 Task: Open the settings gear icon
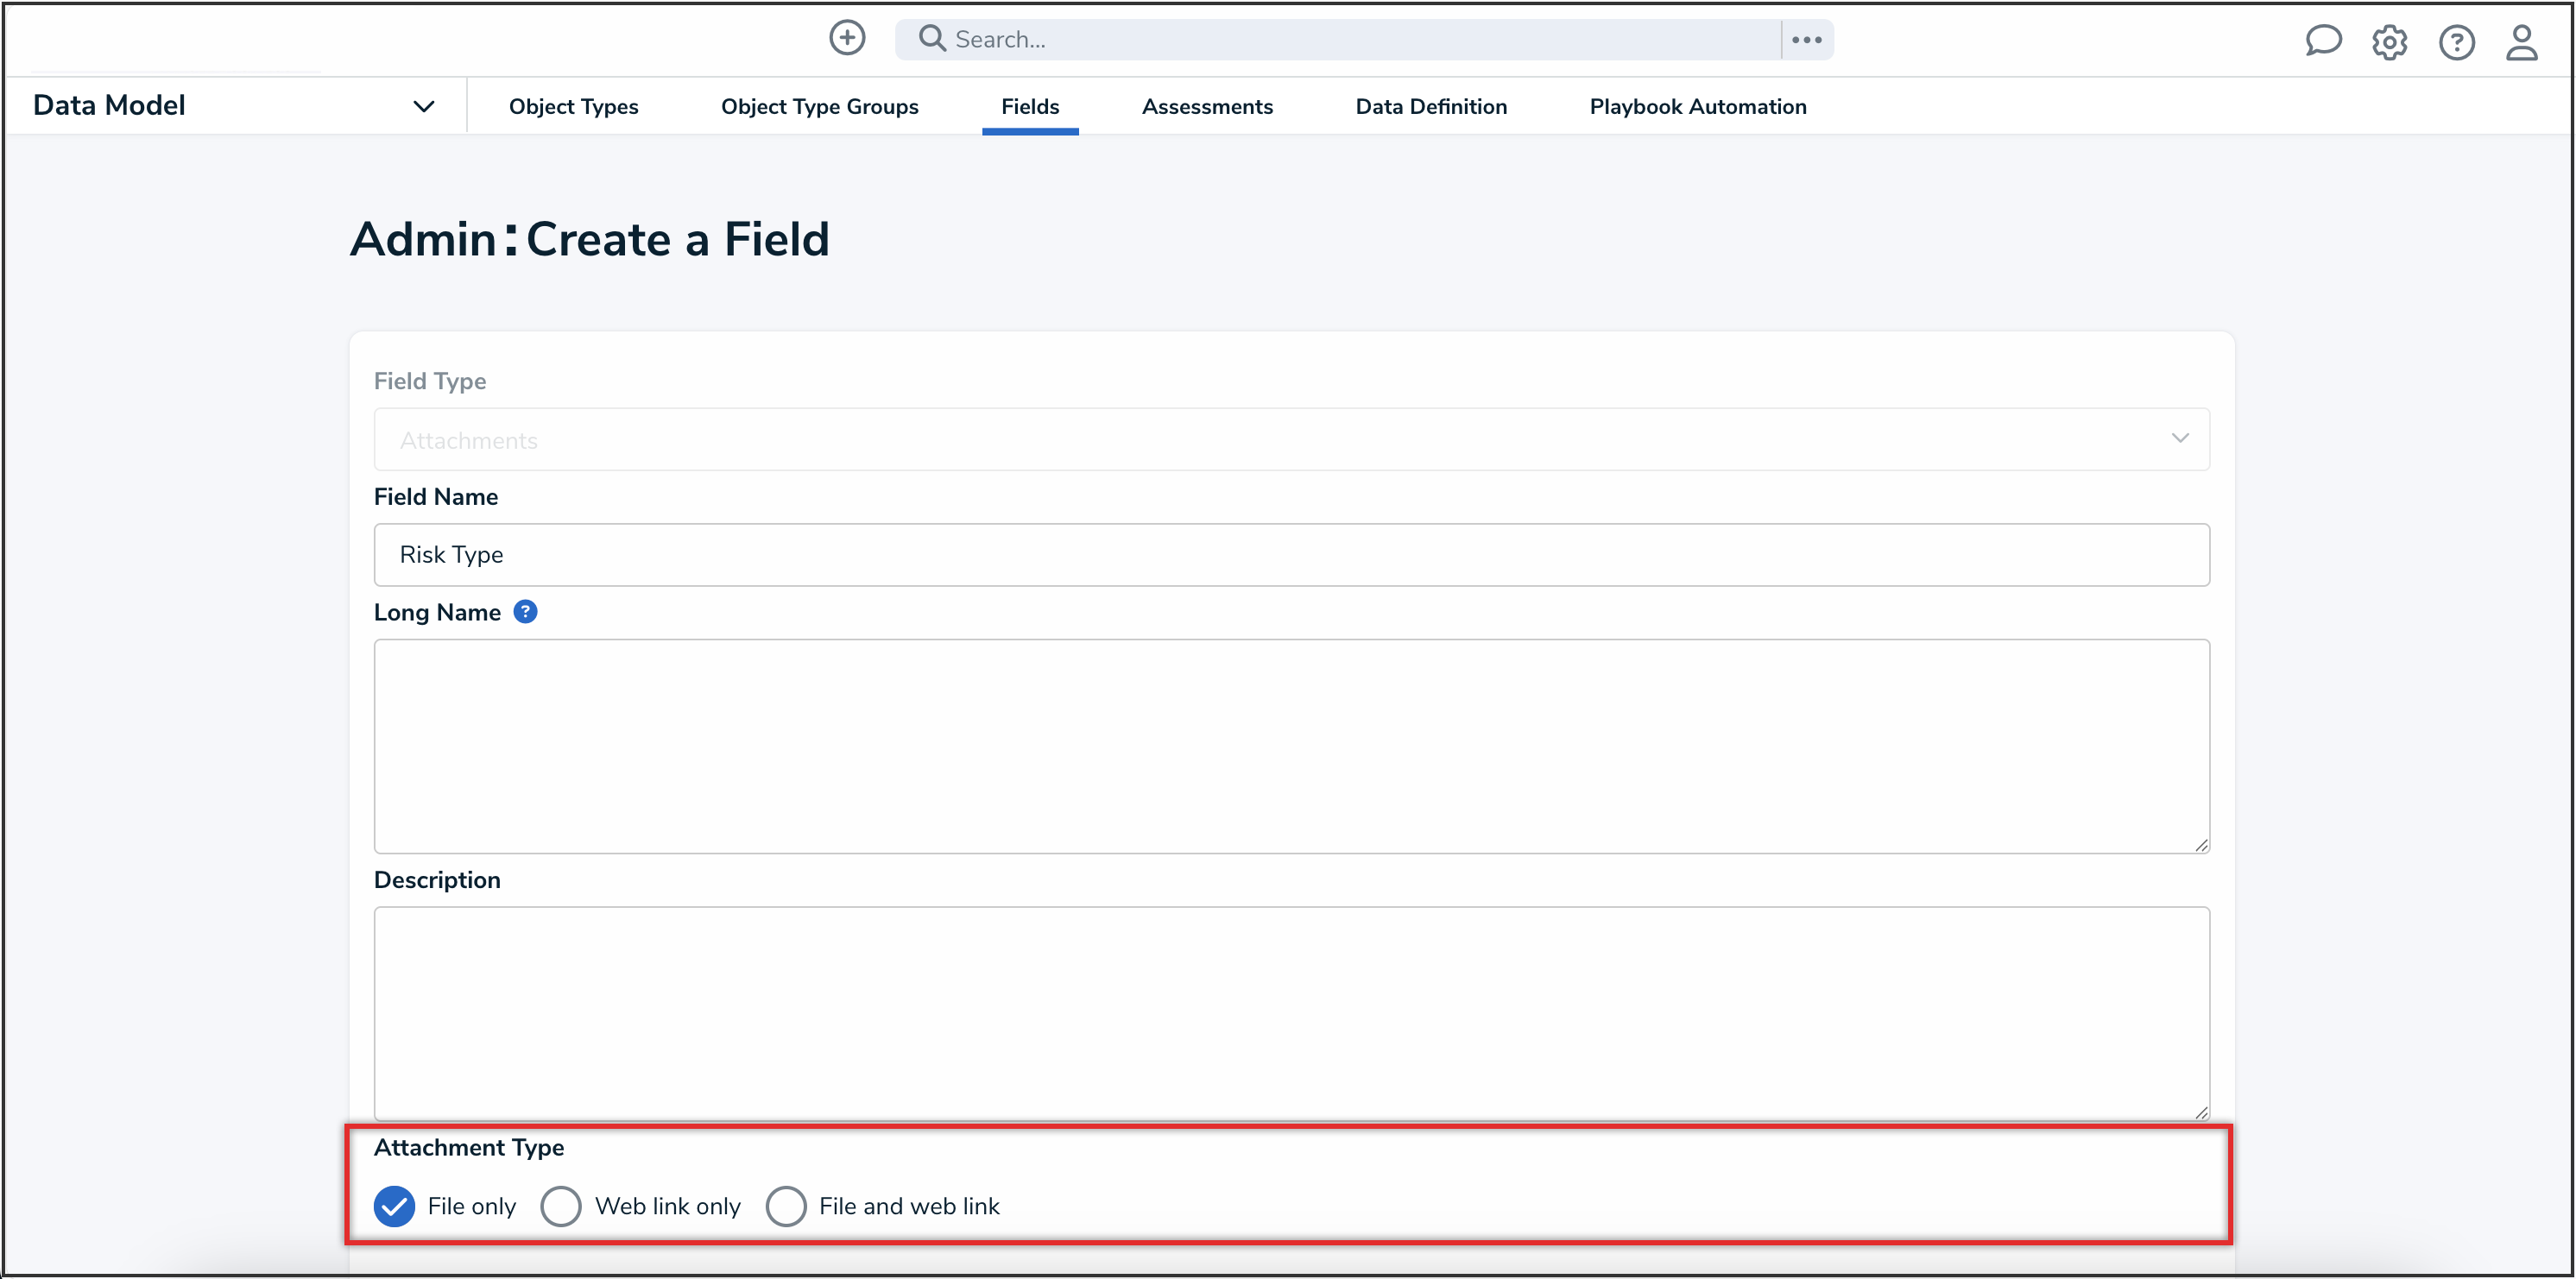2389,42
